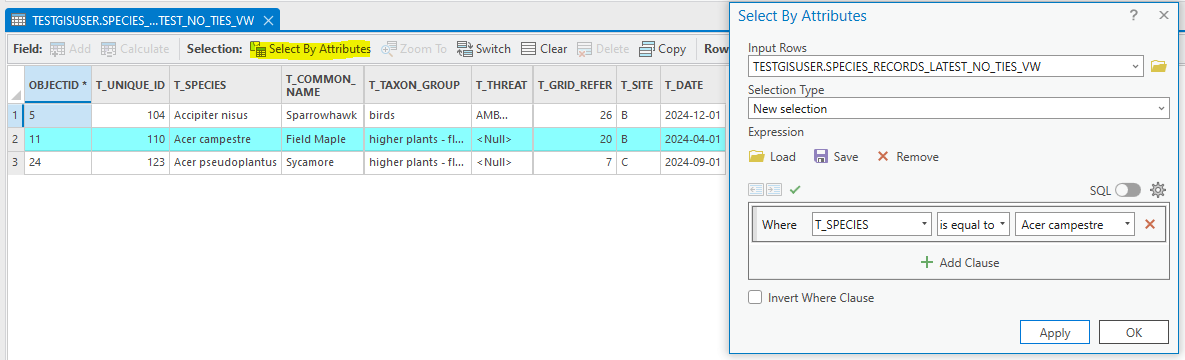This screenshot has height=360, width=1185.
Task: Clear the table selection
Action: point(544,48)
